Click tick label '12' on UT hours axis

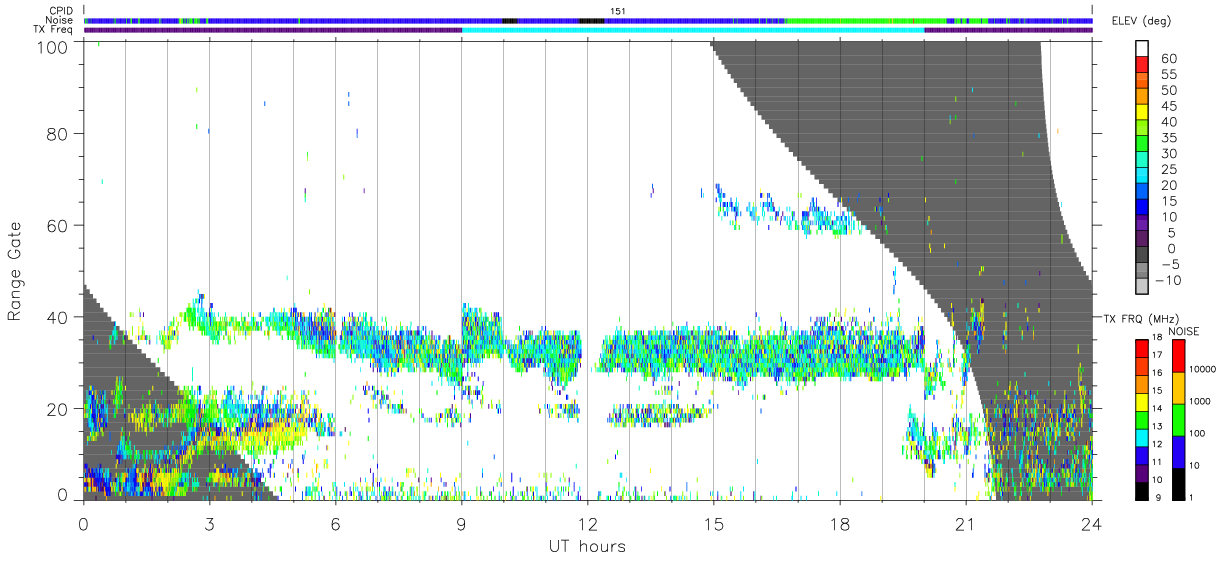click(588, 524)
